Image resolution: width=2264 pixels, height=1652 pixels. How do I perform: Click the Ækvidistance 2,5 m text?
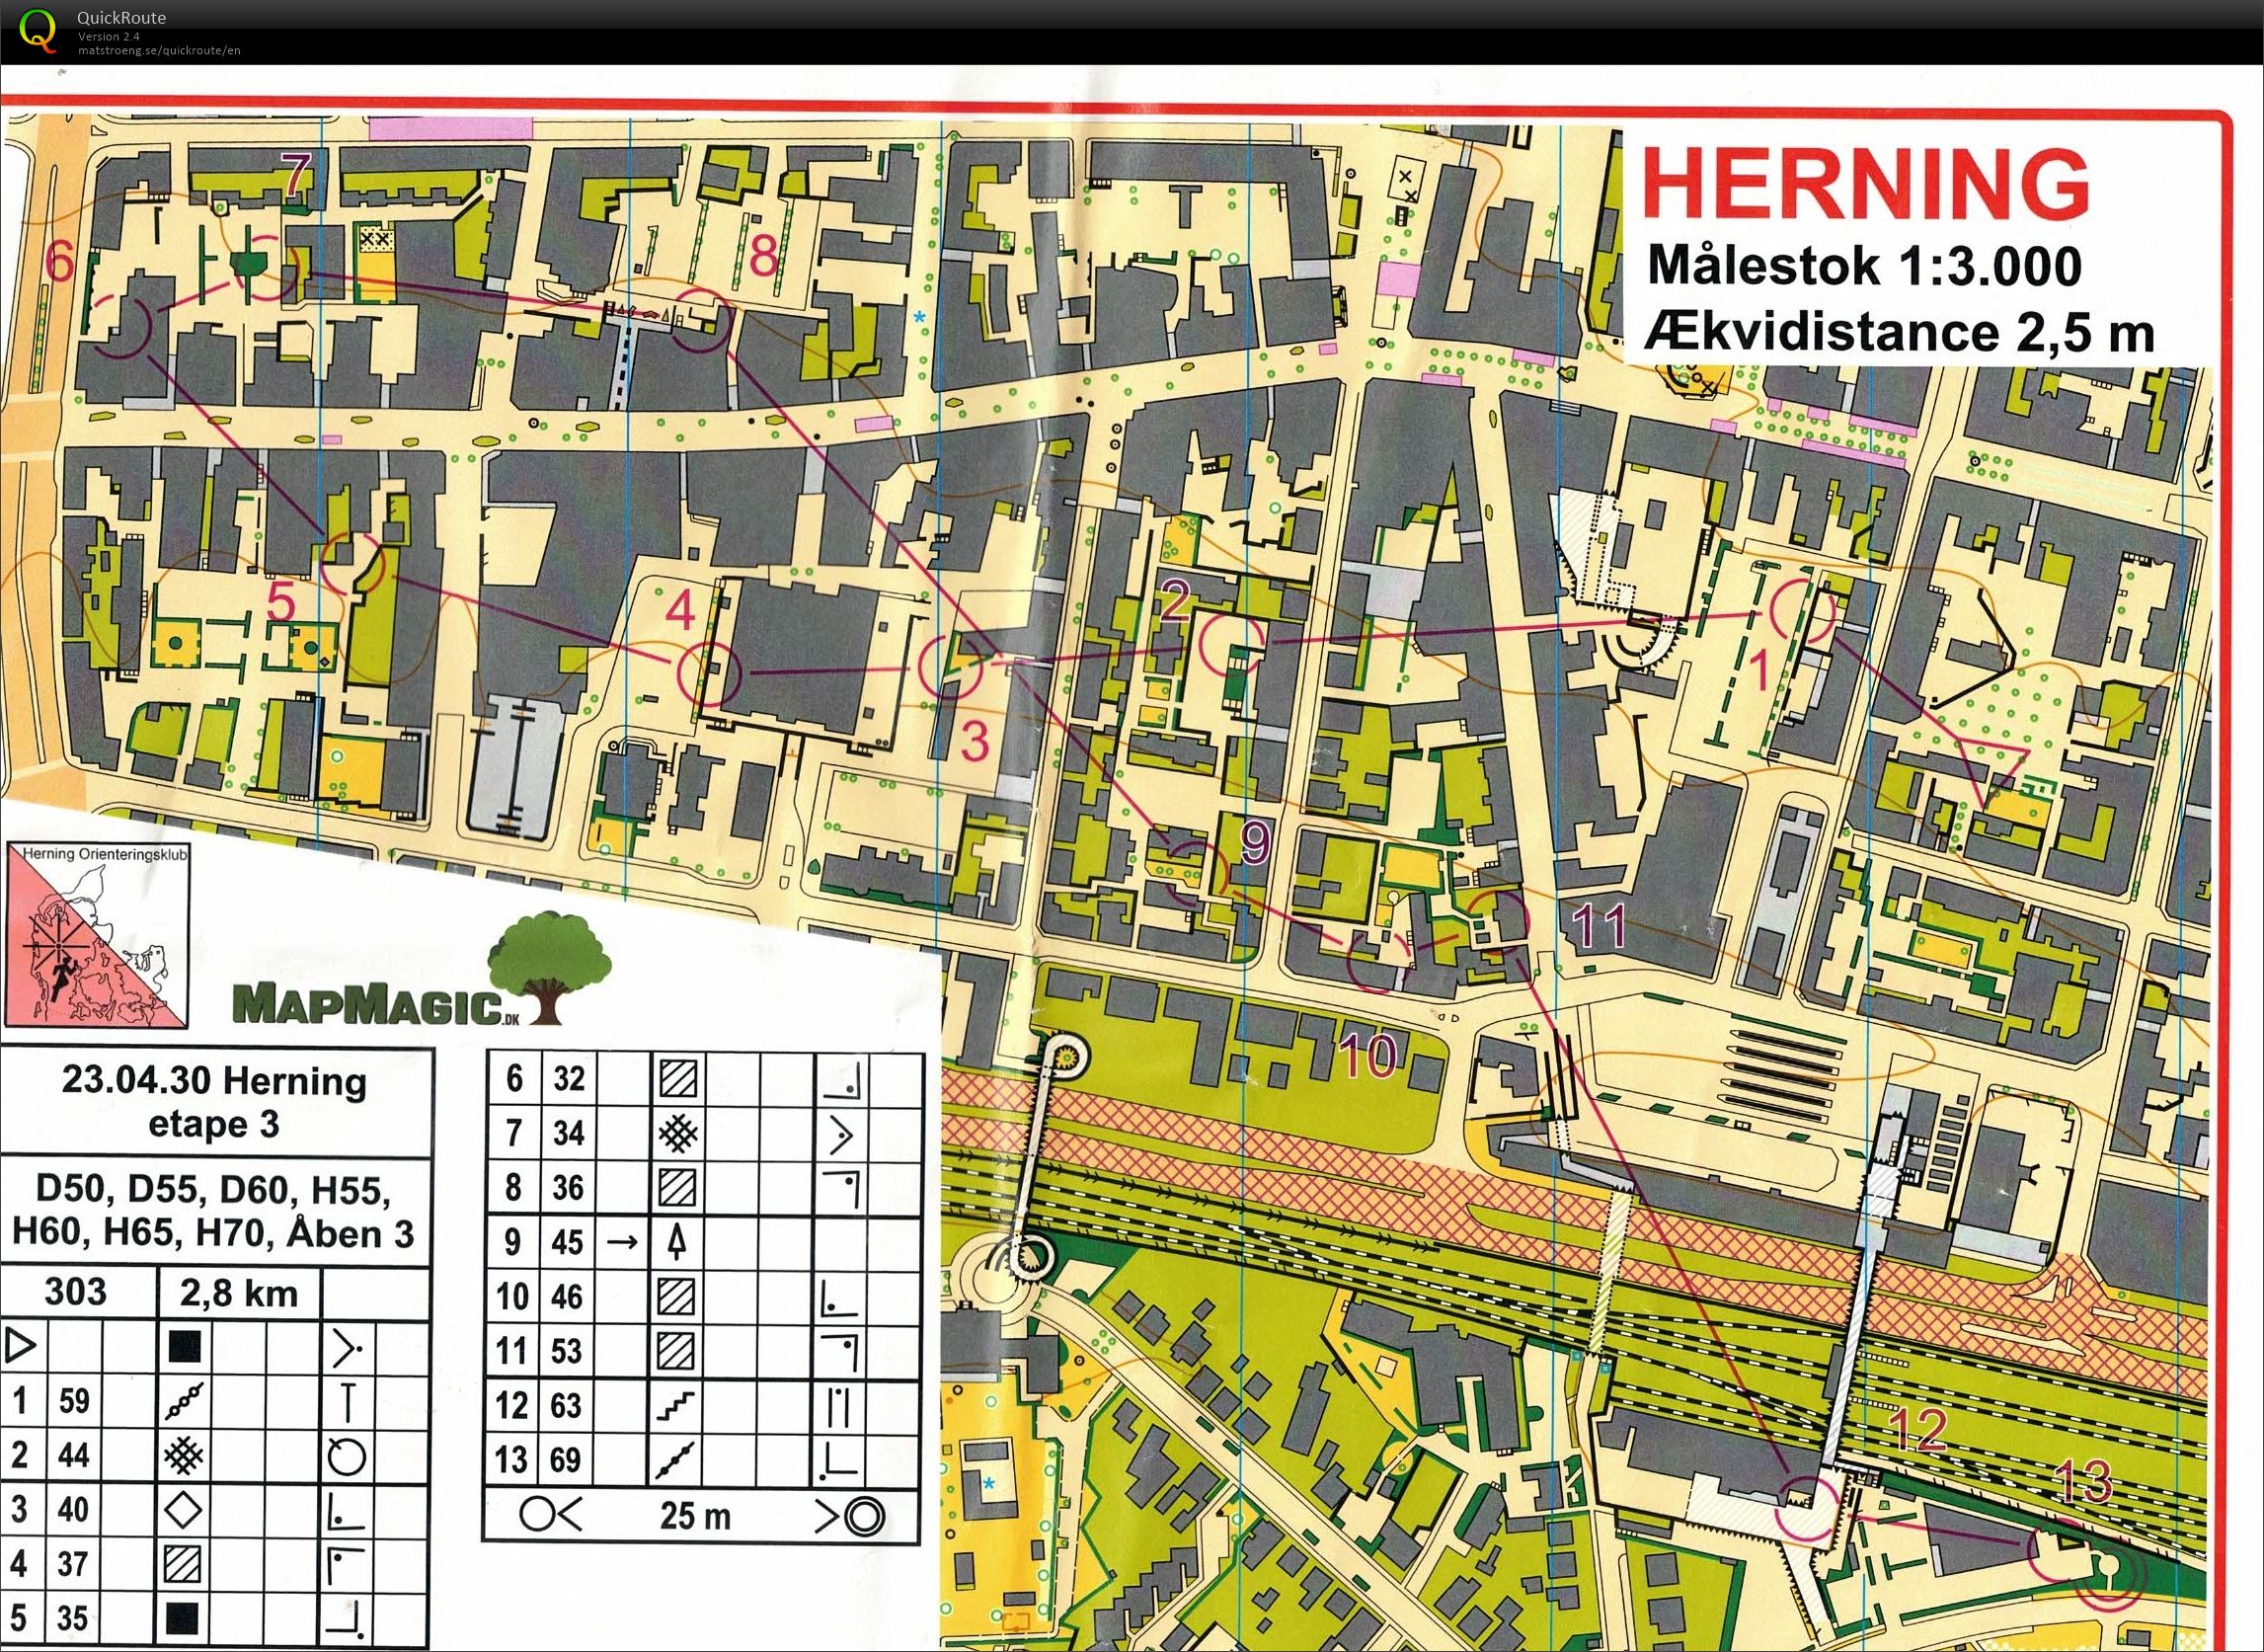click(x=1899, y=334)
